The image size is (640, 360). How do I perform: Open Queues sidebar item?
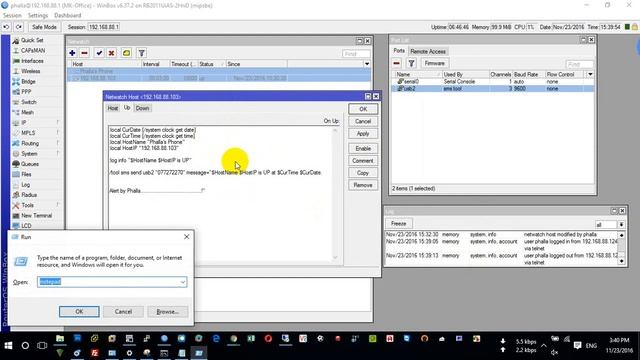coord(30,164)
